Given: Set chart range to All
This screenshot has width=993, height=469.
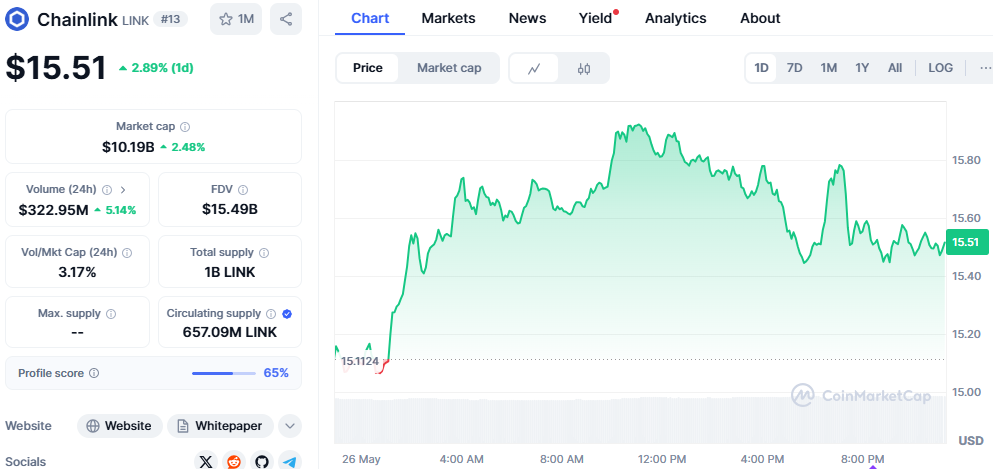Looking at the screenshot, I should pyautogui.click(x=895, y=68).
